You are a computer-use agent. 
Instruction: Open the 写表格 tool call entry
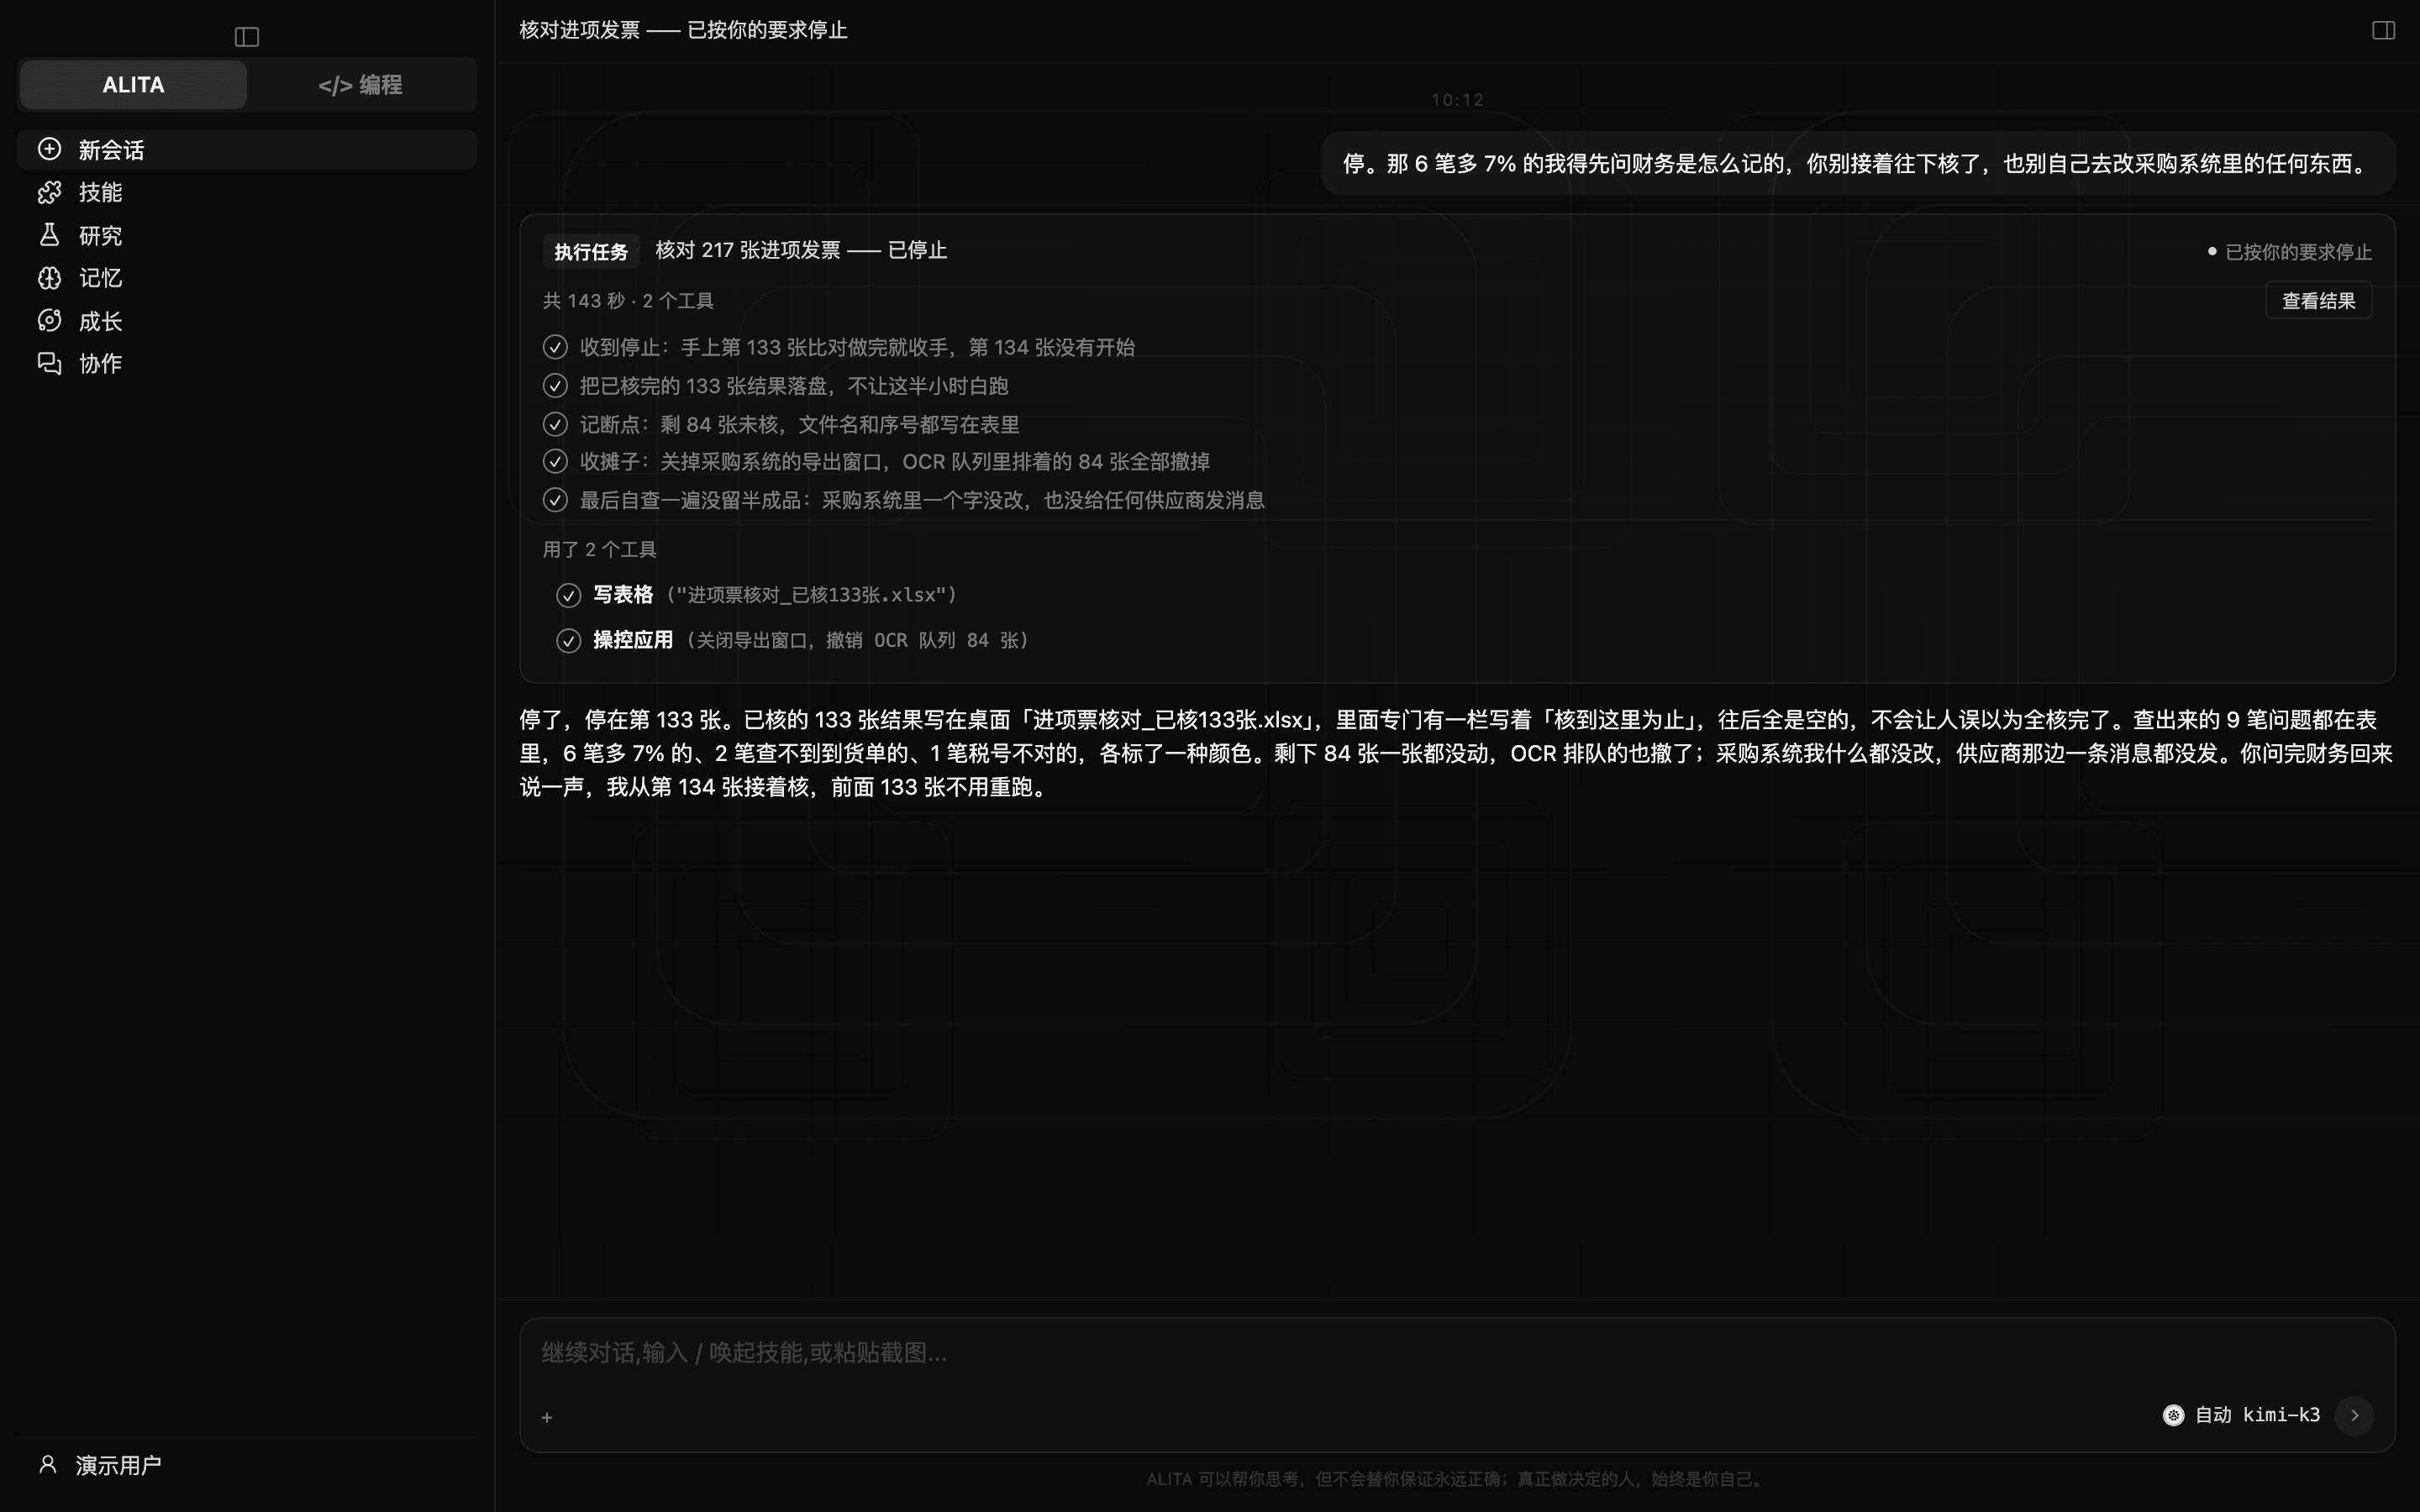point(757,595)
